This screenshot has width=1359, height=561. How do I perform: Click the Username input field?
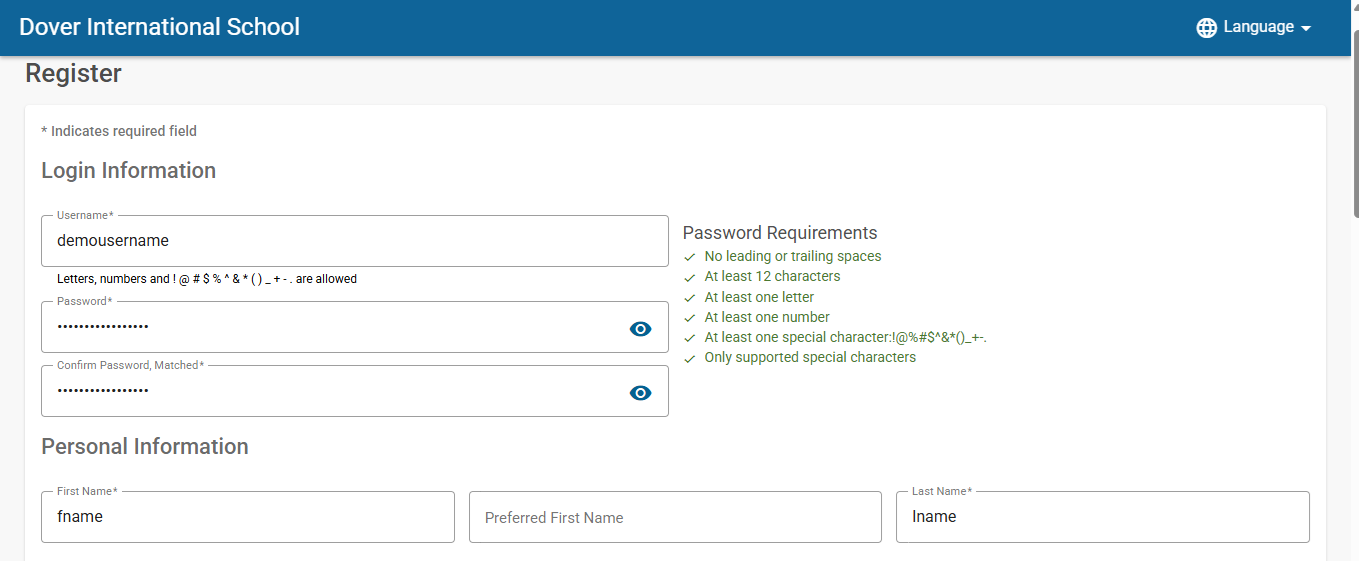coord(355,241)
